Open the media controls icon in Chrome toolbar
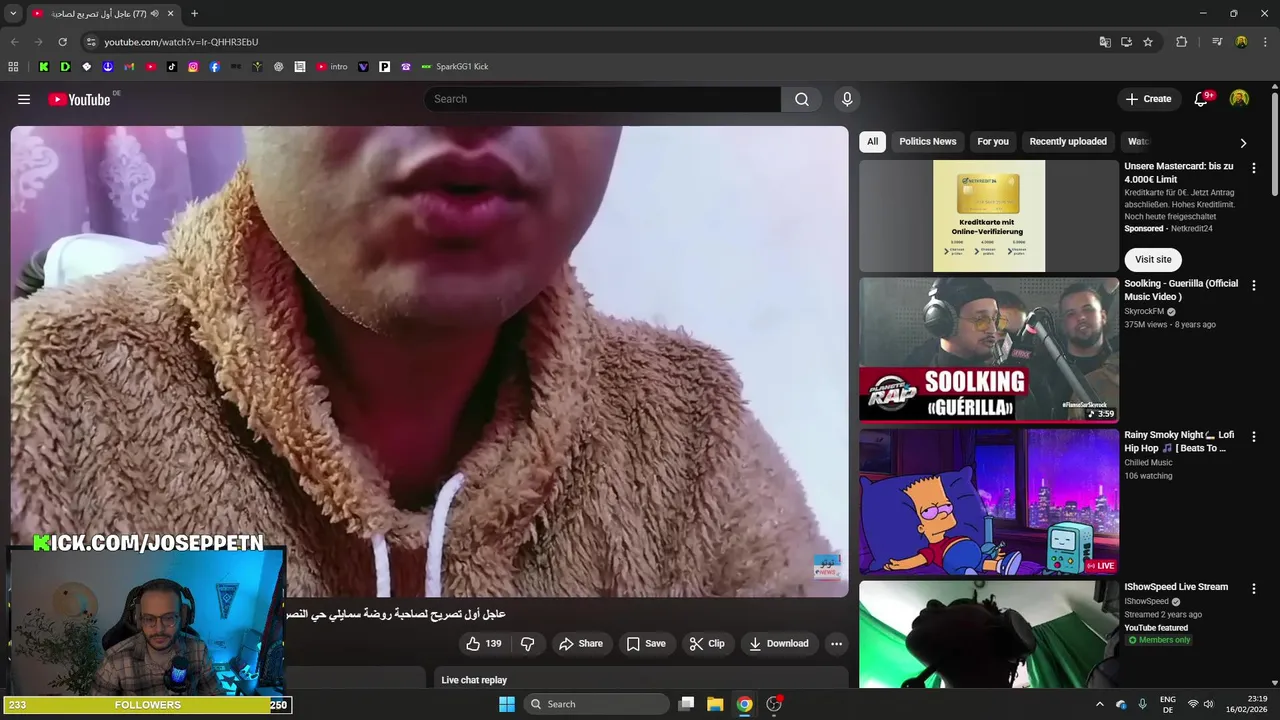Viewport: 1280px width, 720px height. (x=1217, y=42)
